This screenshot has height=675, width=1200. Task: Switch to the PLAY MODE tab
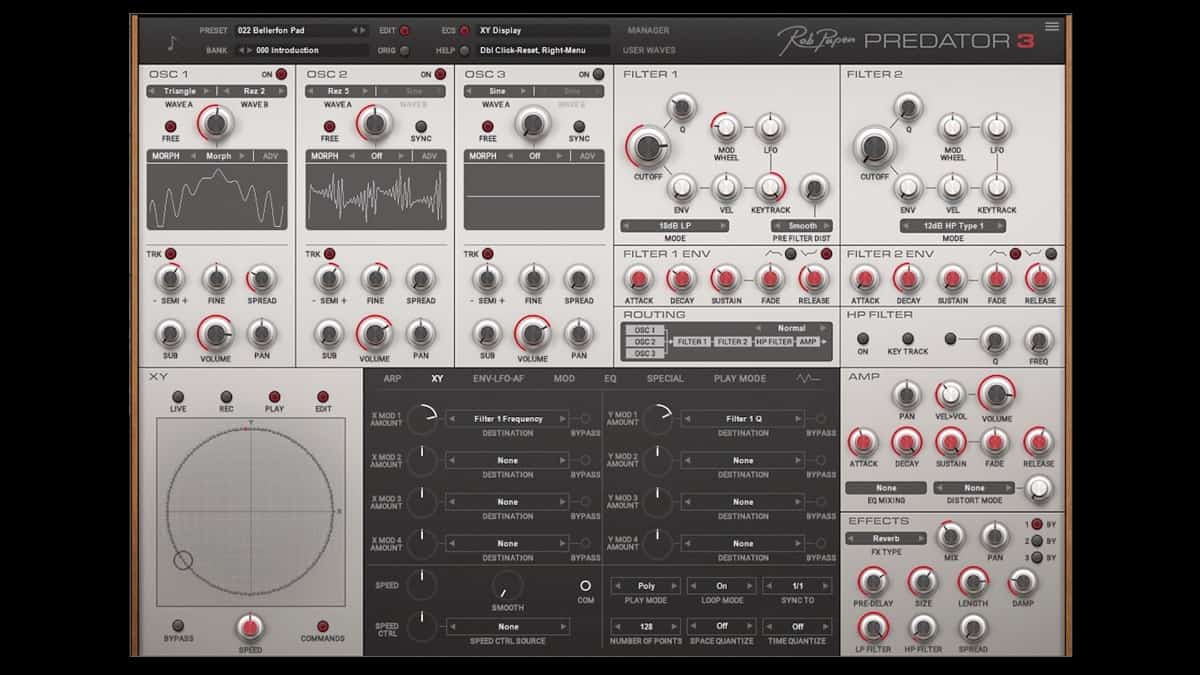coord(740,379)
